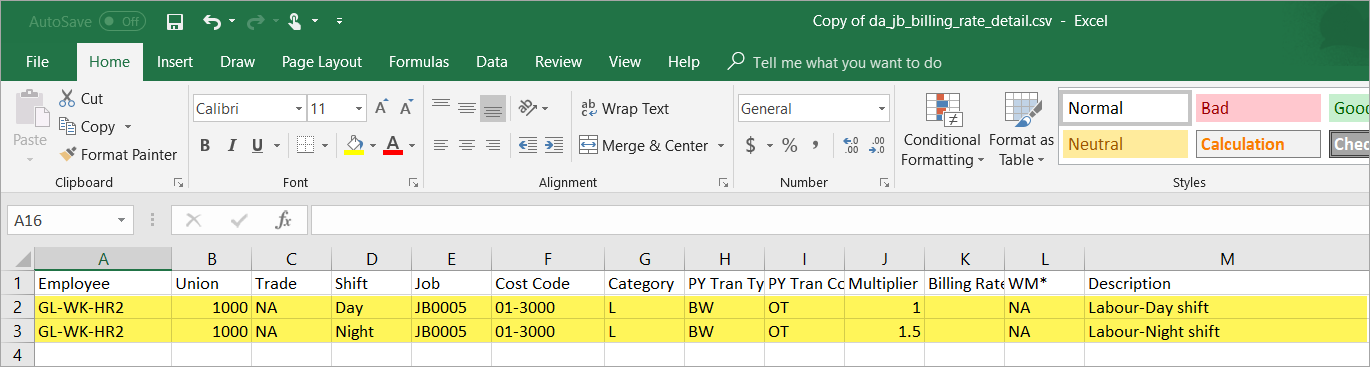Viewport: 1370px width, 367px height.
Task: Open the Clipboard pane dialog launcher
Action: pos(178,183)
